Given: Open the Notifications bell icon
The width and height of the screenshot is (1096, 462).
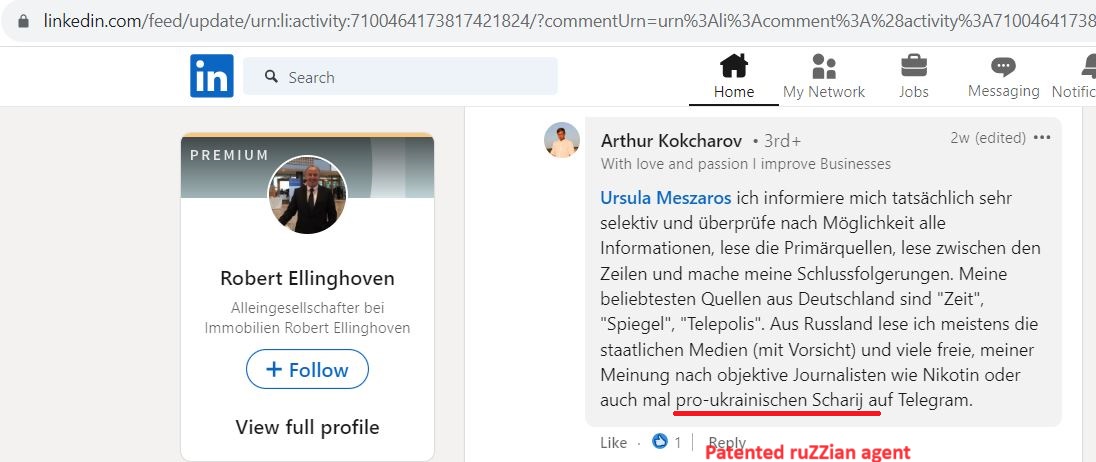Looking at the screenshot, I should click(x=1088, y=66).
